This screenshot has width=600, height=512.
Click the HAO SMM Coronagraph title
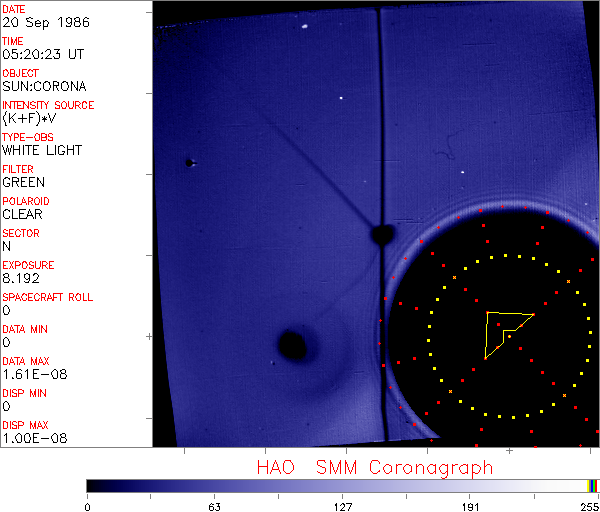(x=374, y=467)
